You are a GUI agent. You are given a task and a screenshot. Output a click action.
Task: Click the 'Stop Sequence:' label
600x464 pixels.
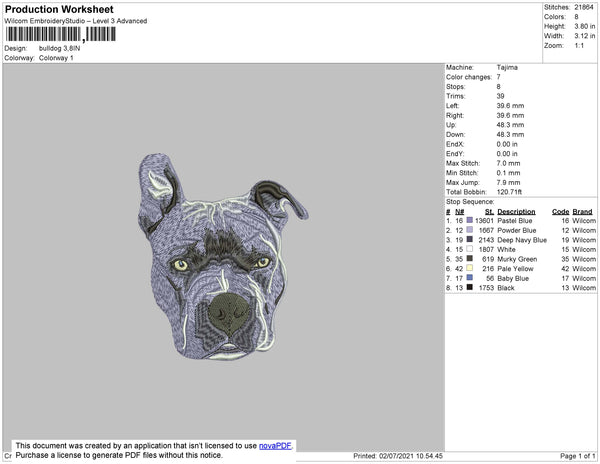(x=470, y=202)
